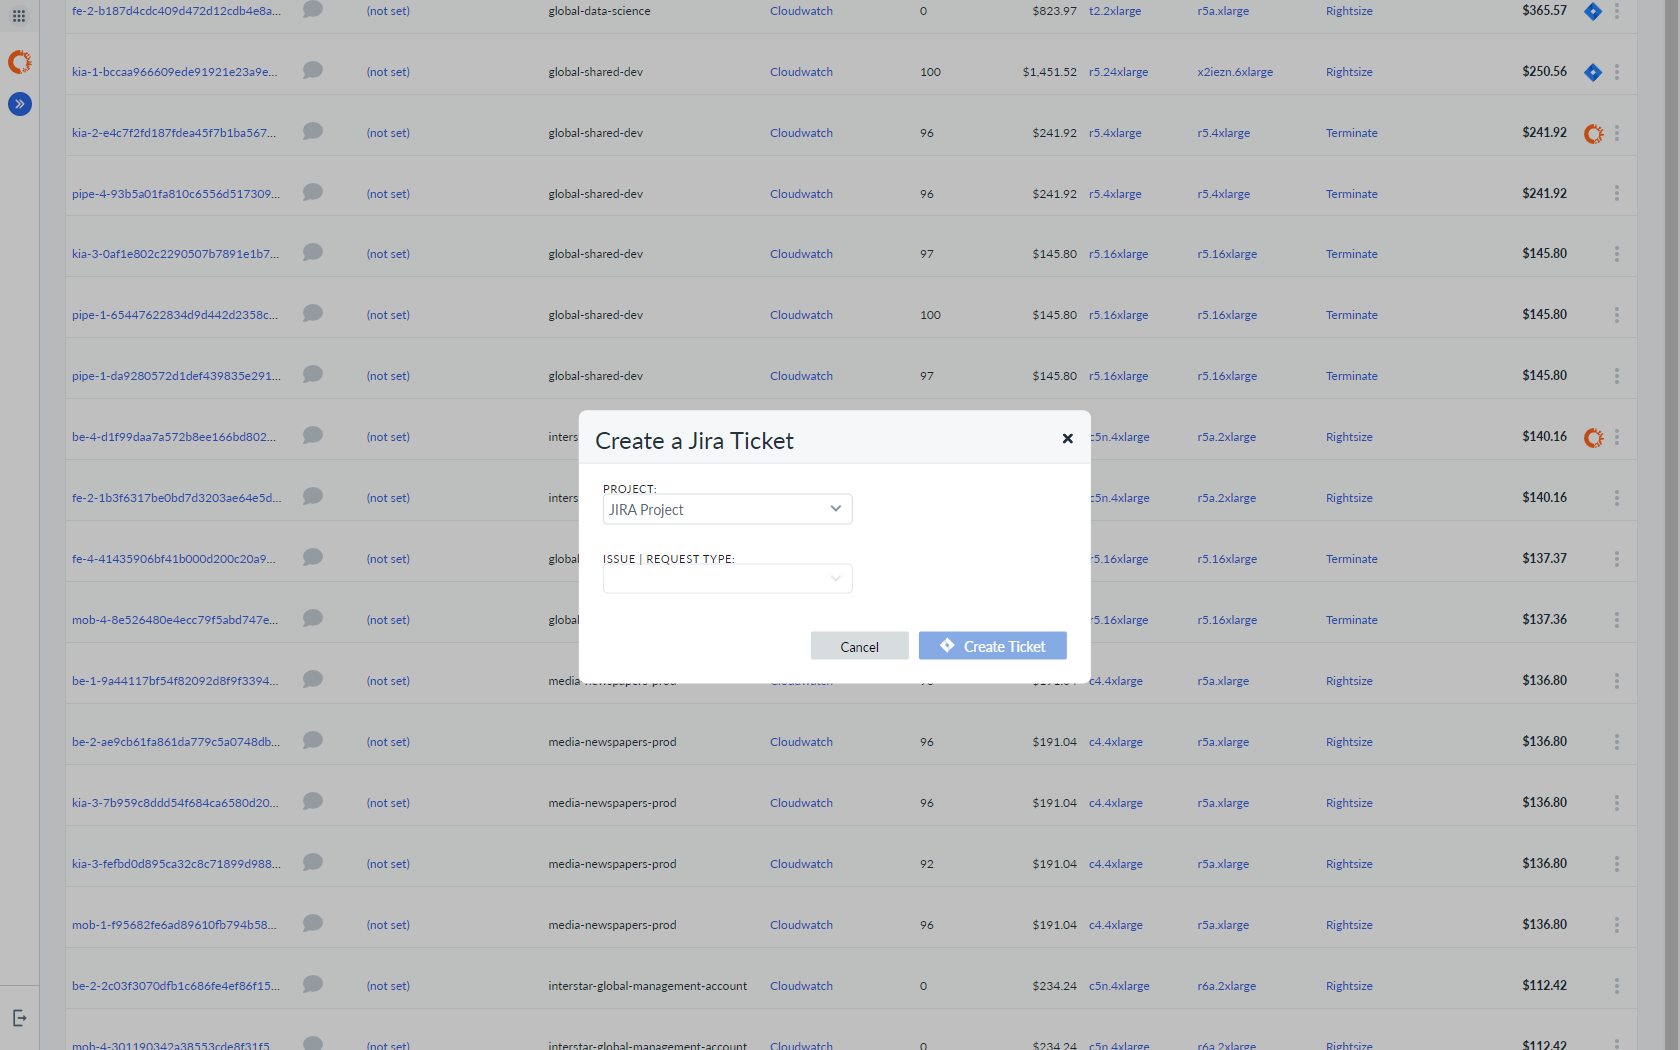Open the Issue Request Type dropdown
Screen dimensions: 1680x1050
tap(727, 578)
